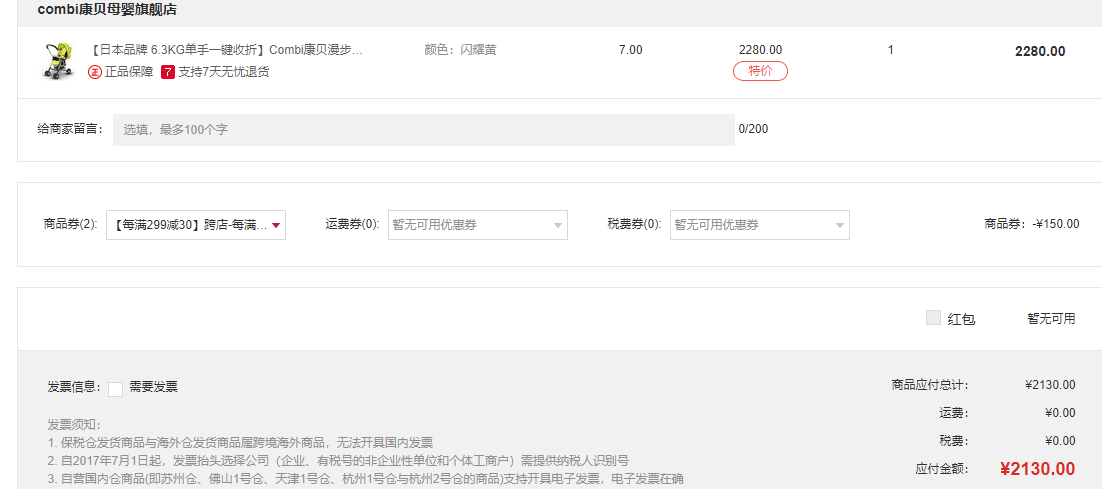1102x489 pixels.
Task: Click the 商品应付总计 ¥2130.00 value
Action: tap(1050, 384)
